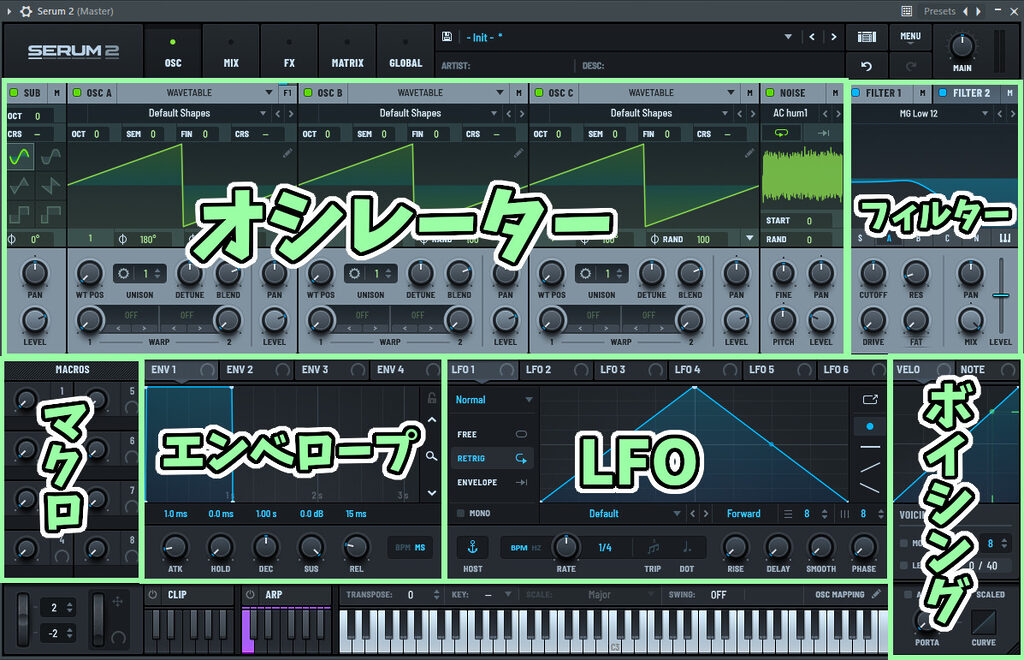Switch to the MATRIX tab
The height and width of the screenshot is (660, 1024).
click(347, 52)
